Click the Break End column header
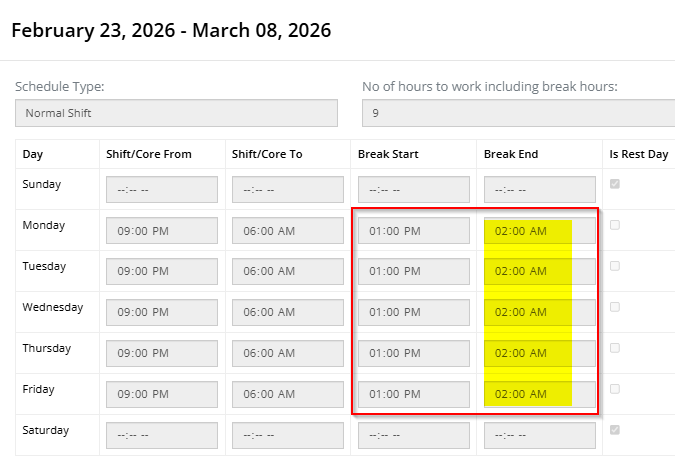675x460 pixels. pyautogui.click(x=513, y=154)
